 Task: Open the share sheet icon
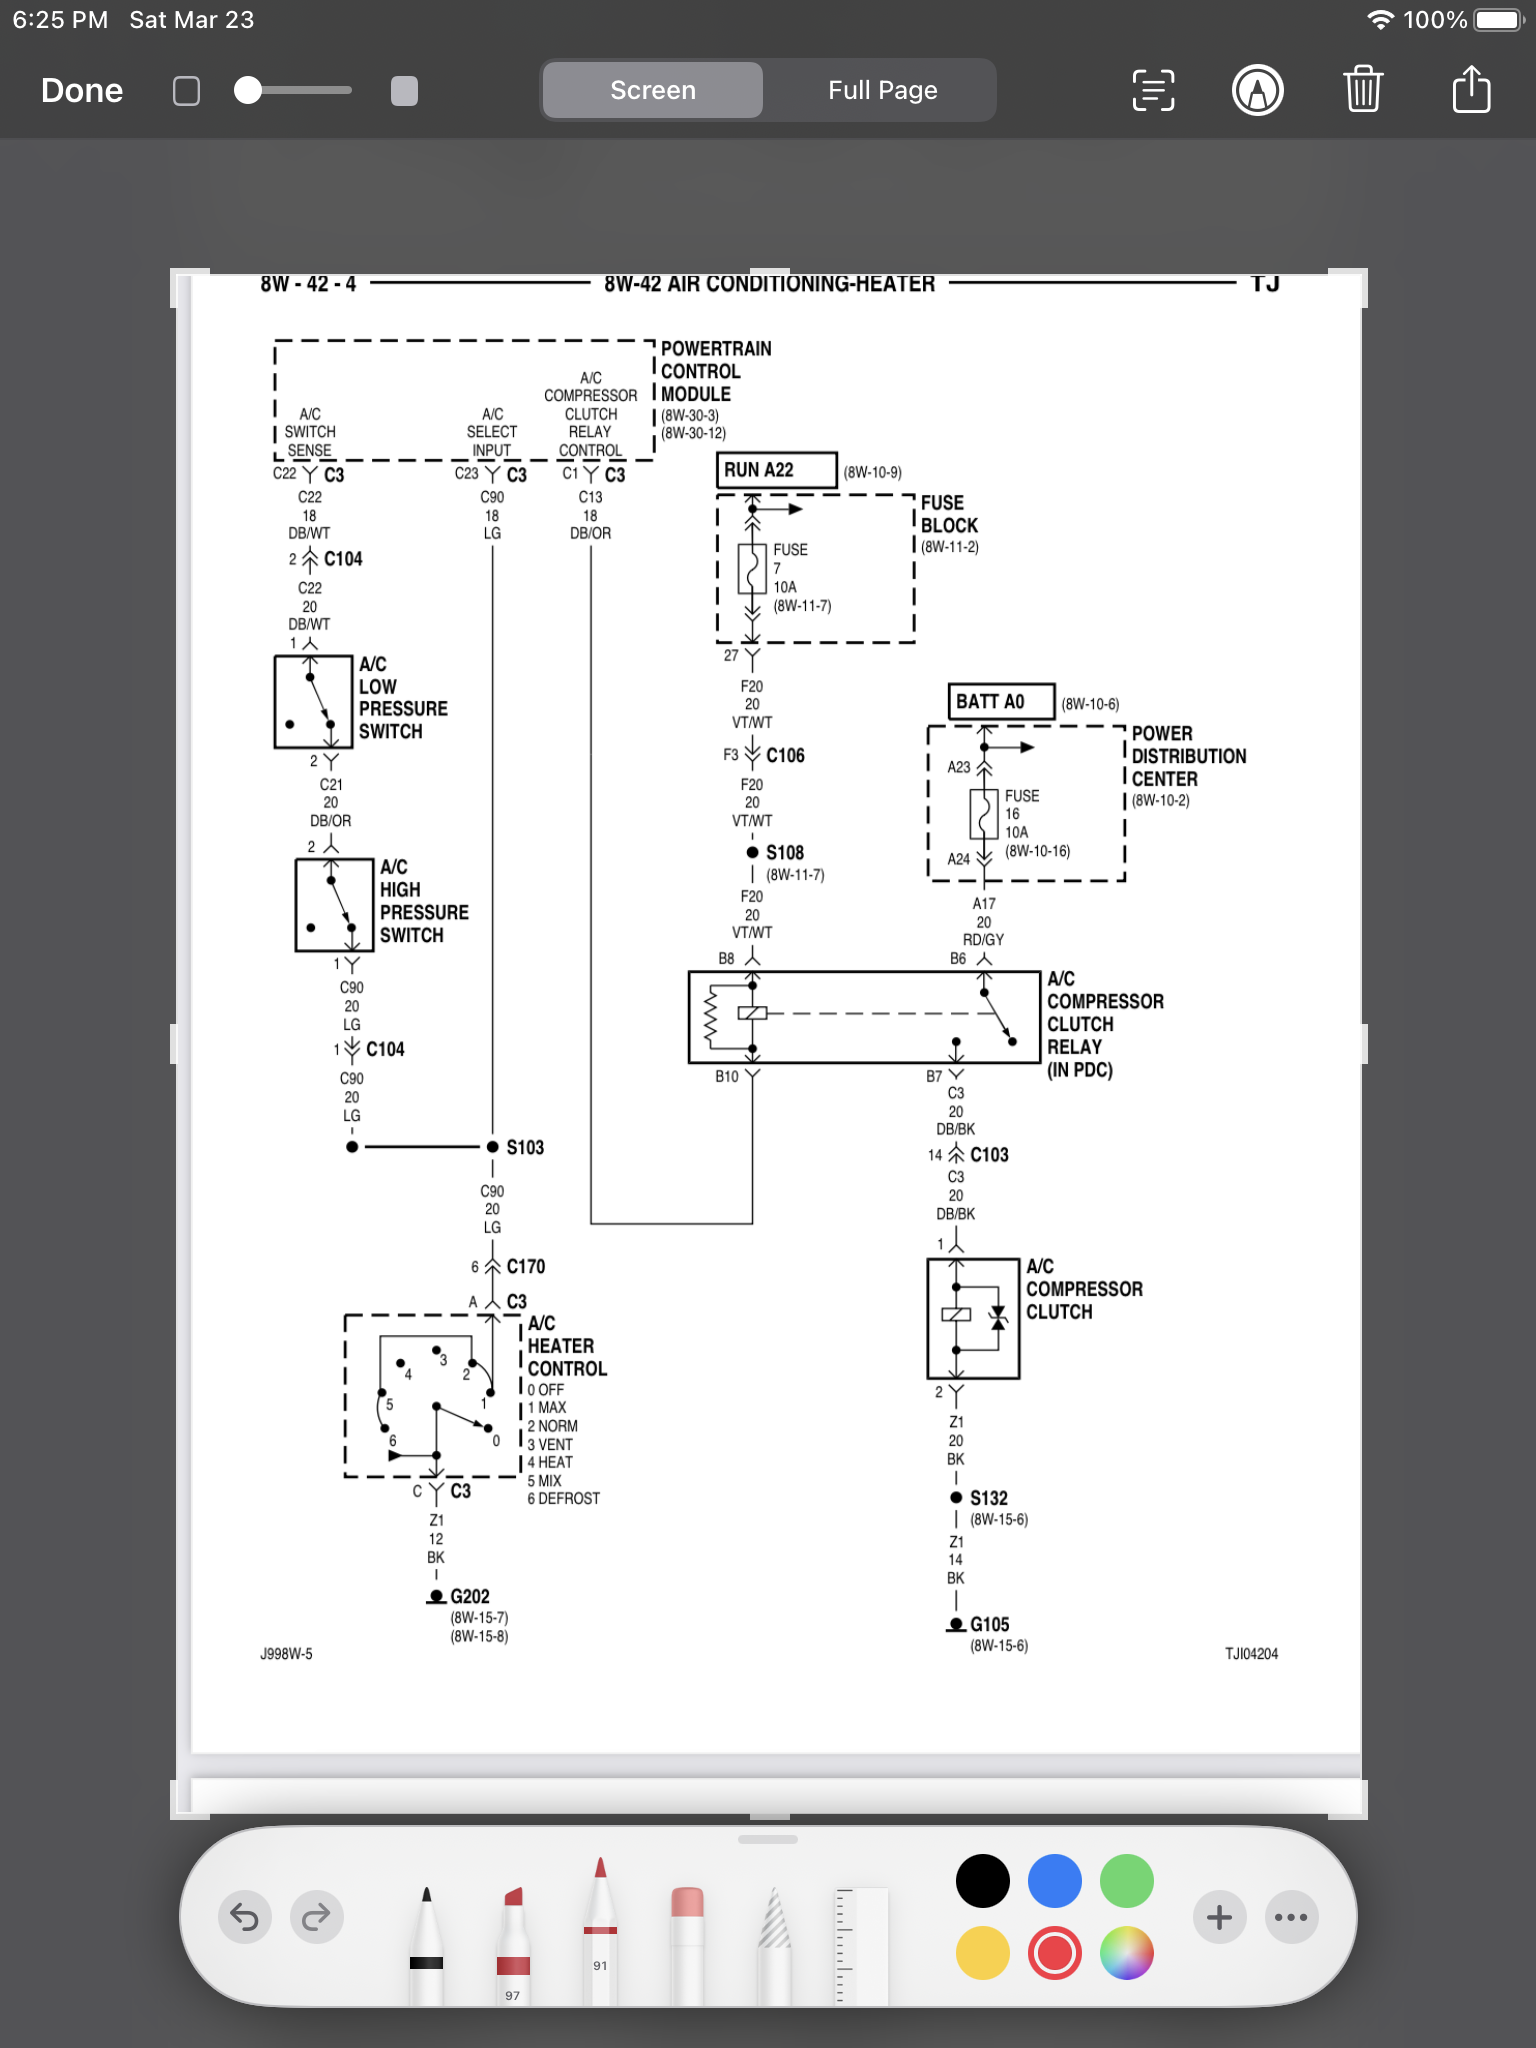(1471, 91)
